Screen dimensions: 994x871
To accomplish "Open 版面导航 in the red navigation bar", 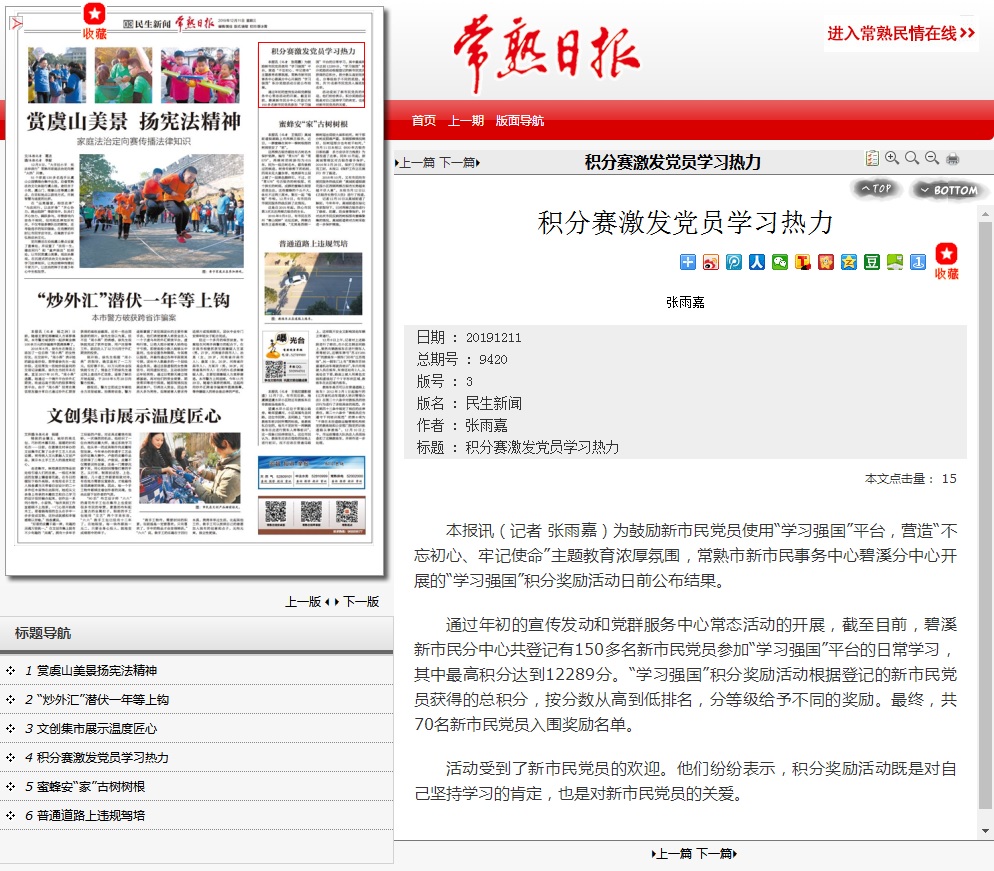I will pyautogui.click(x=520, y=120).
